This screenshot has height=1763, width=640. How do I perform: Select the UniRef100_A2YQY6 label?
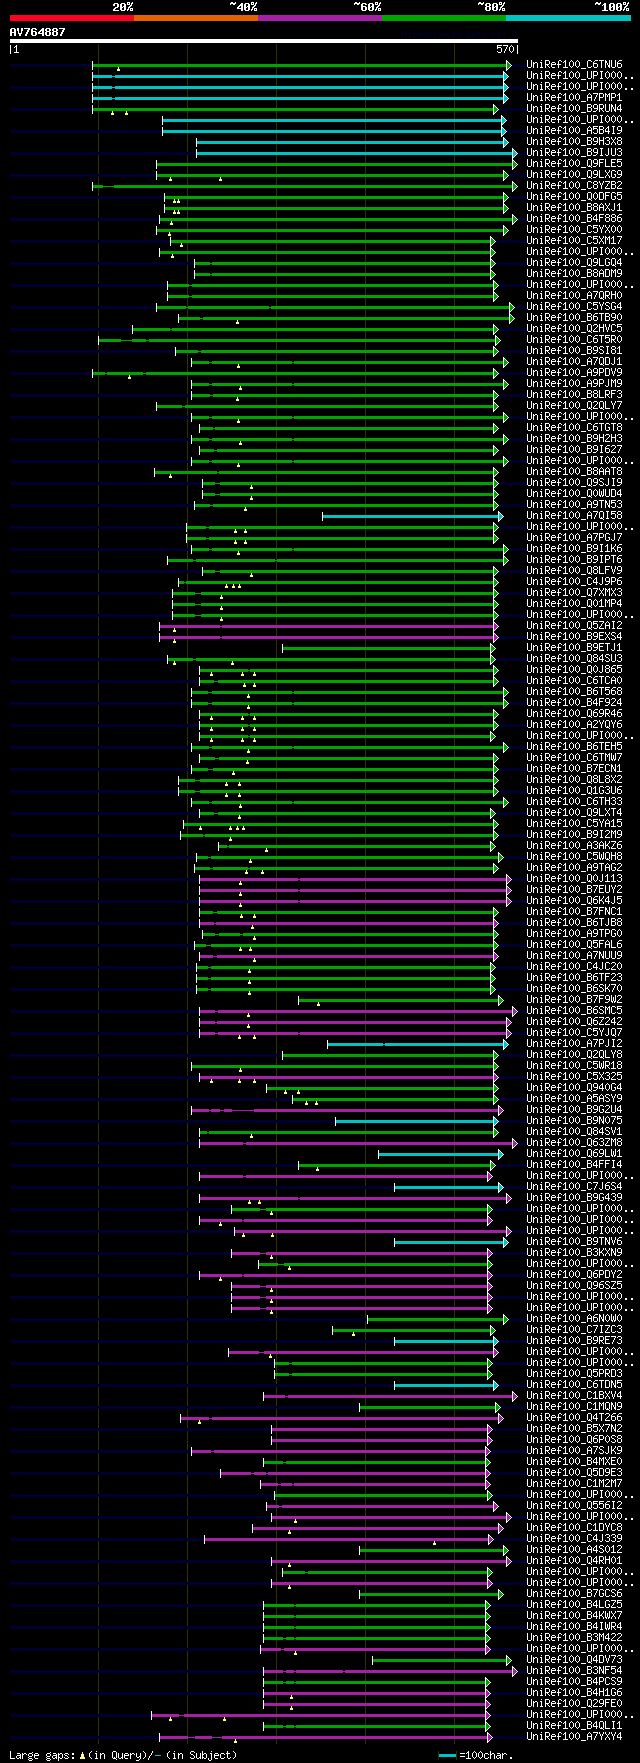(574, 724)
